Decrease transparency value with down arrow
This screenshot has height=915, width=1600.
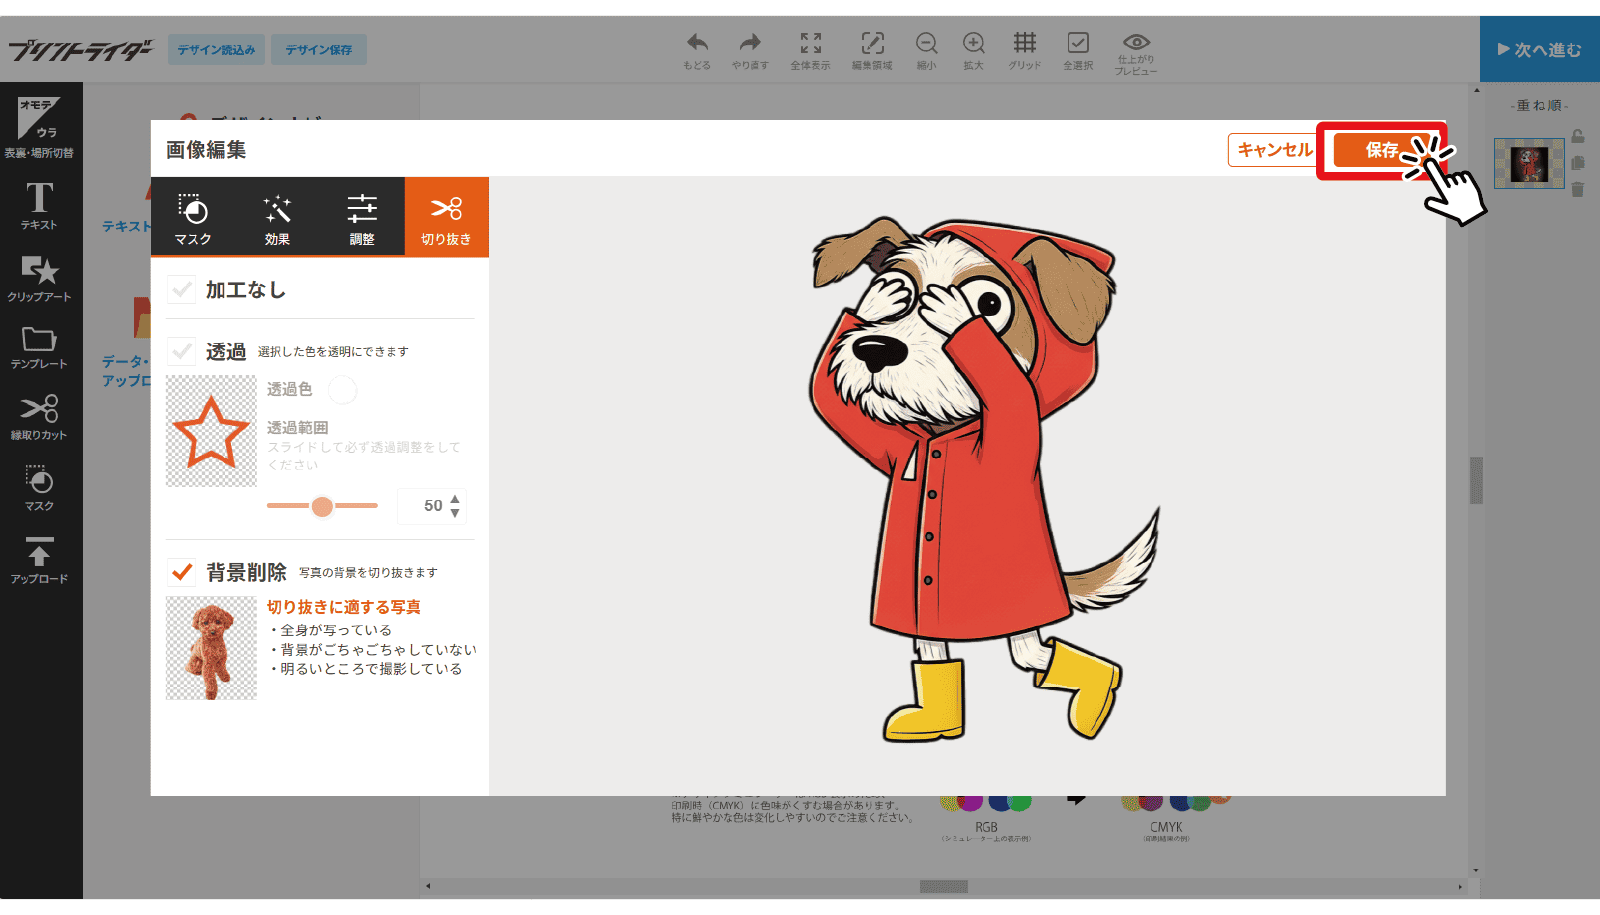click(455, 514)
